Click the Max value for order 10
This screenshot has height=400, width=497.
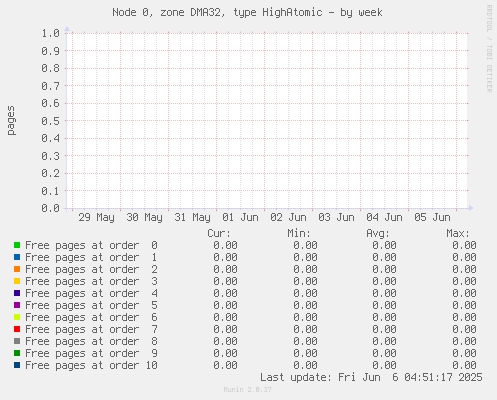(464, 366)
